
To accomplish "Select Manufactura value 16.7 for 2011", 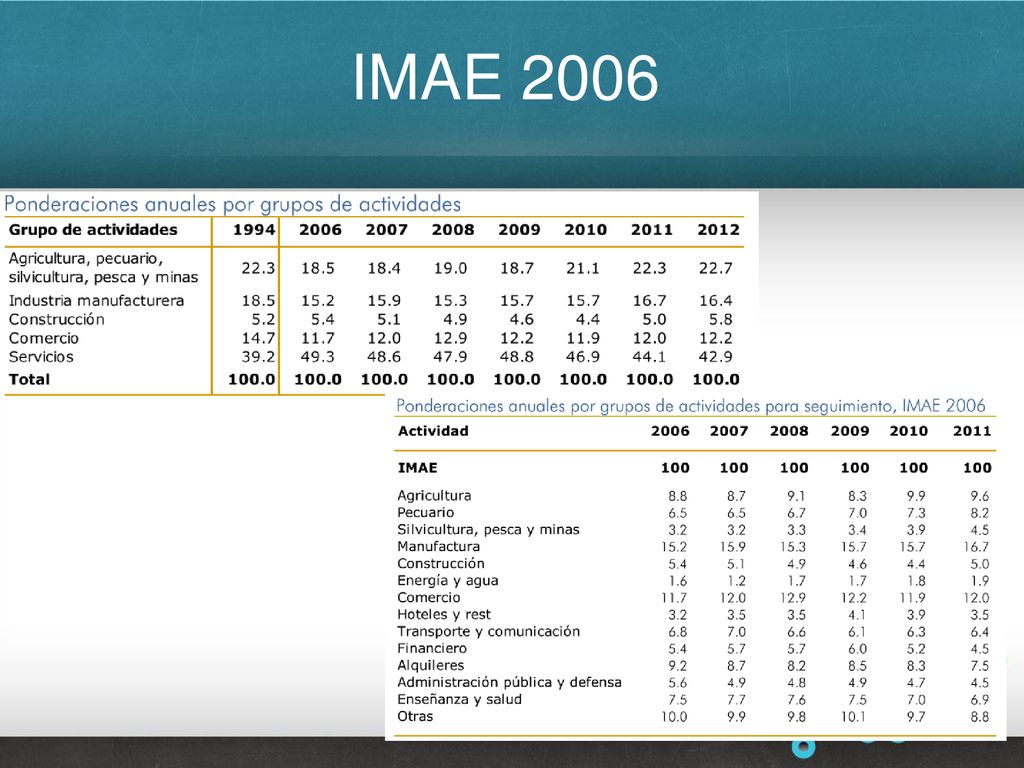I will [x=976, y=547].
